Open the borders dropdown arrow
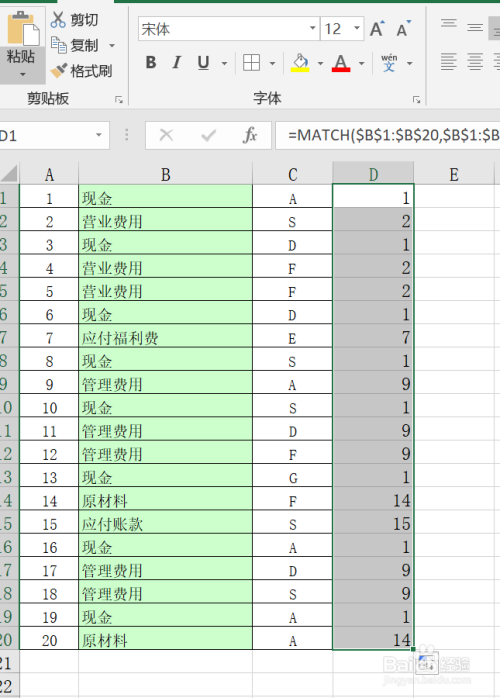The height and width of the screenshot is (698, 500). point(272,64)
